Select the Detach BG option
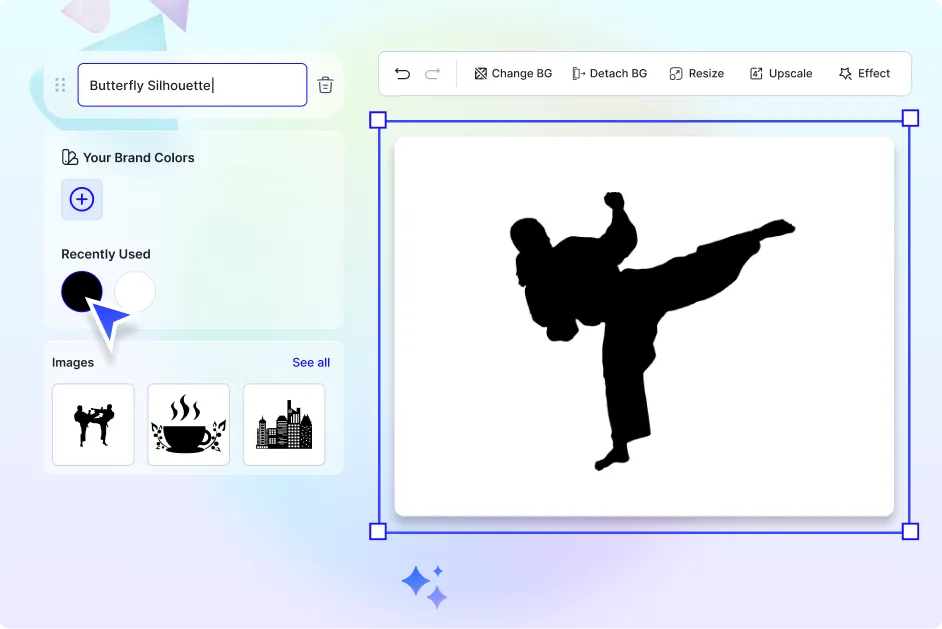The image size is (942, 629). click(609, 74)
